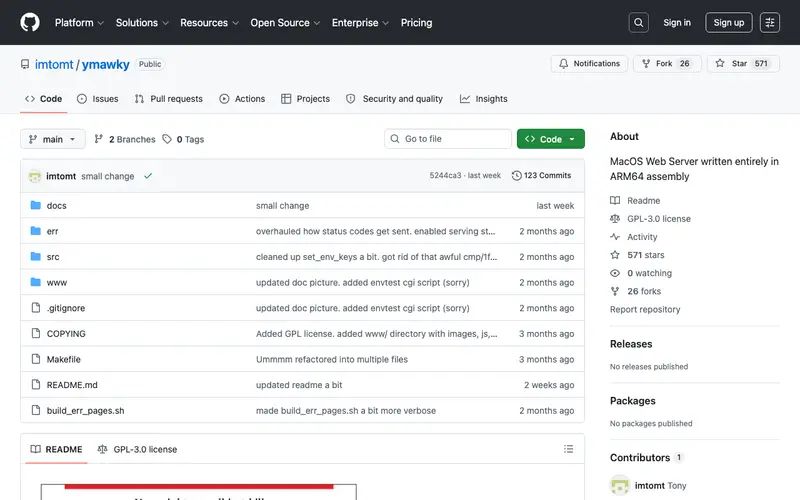Click imtomt avatar in latest commit row
800x500 pixels.
pyautogui.click(x=35, y=176)
